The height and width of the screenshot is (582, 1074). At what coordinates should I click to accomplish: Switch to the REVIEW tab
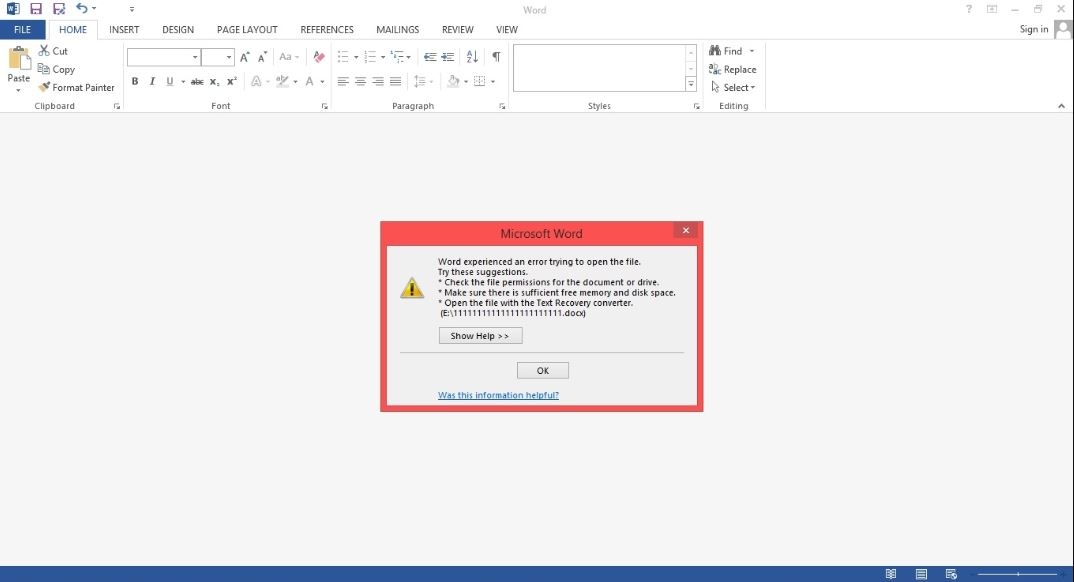458,29
